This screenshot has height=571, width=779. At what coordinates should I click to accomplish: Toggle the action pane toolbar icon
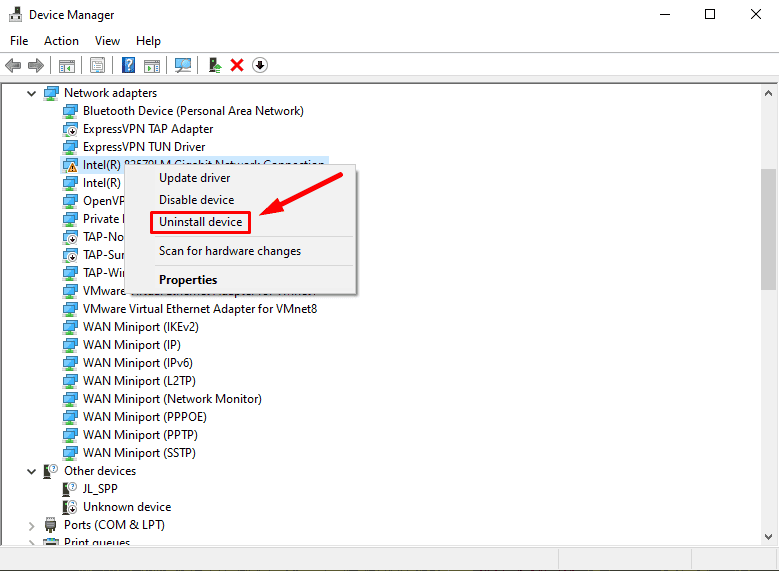coord(152,65)
